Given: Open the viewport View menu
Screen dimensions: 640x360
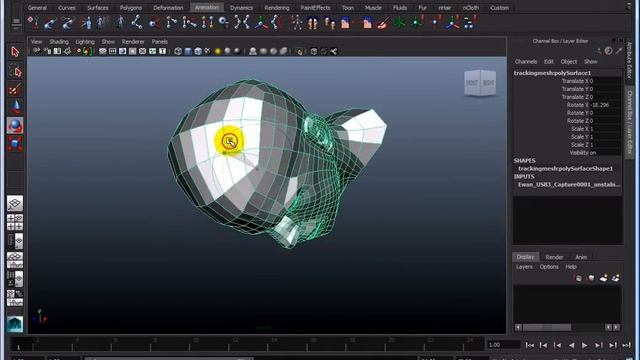Looking at the screenshot, I should 36,42.
